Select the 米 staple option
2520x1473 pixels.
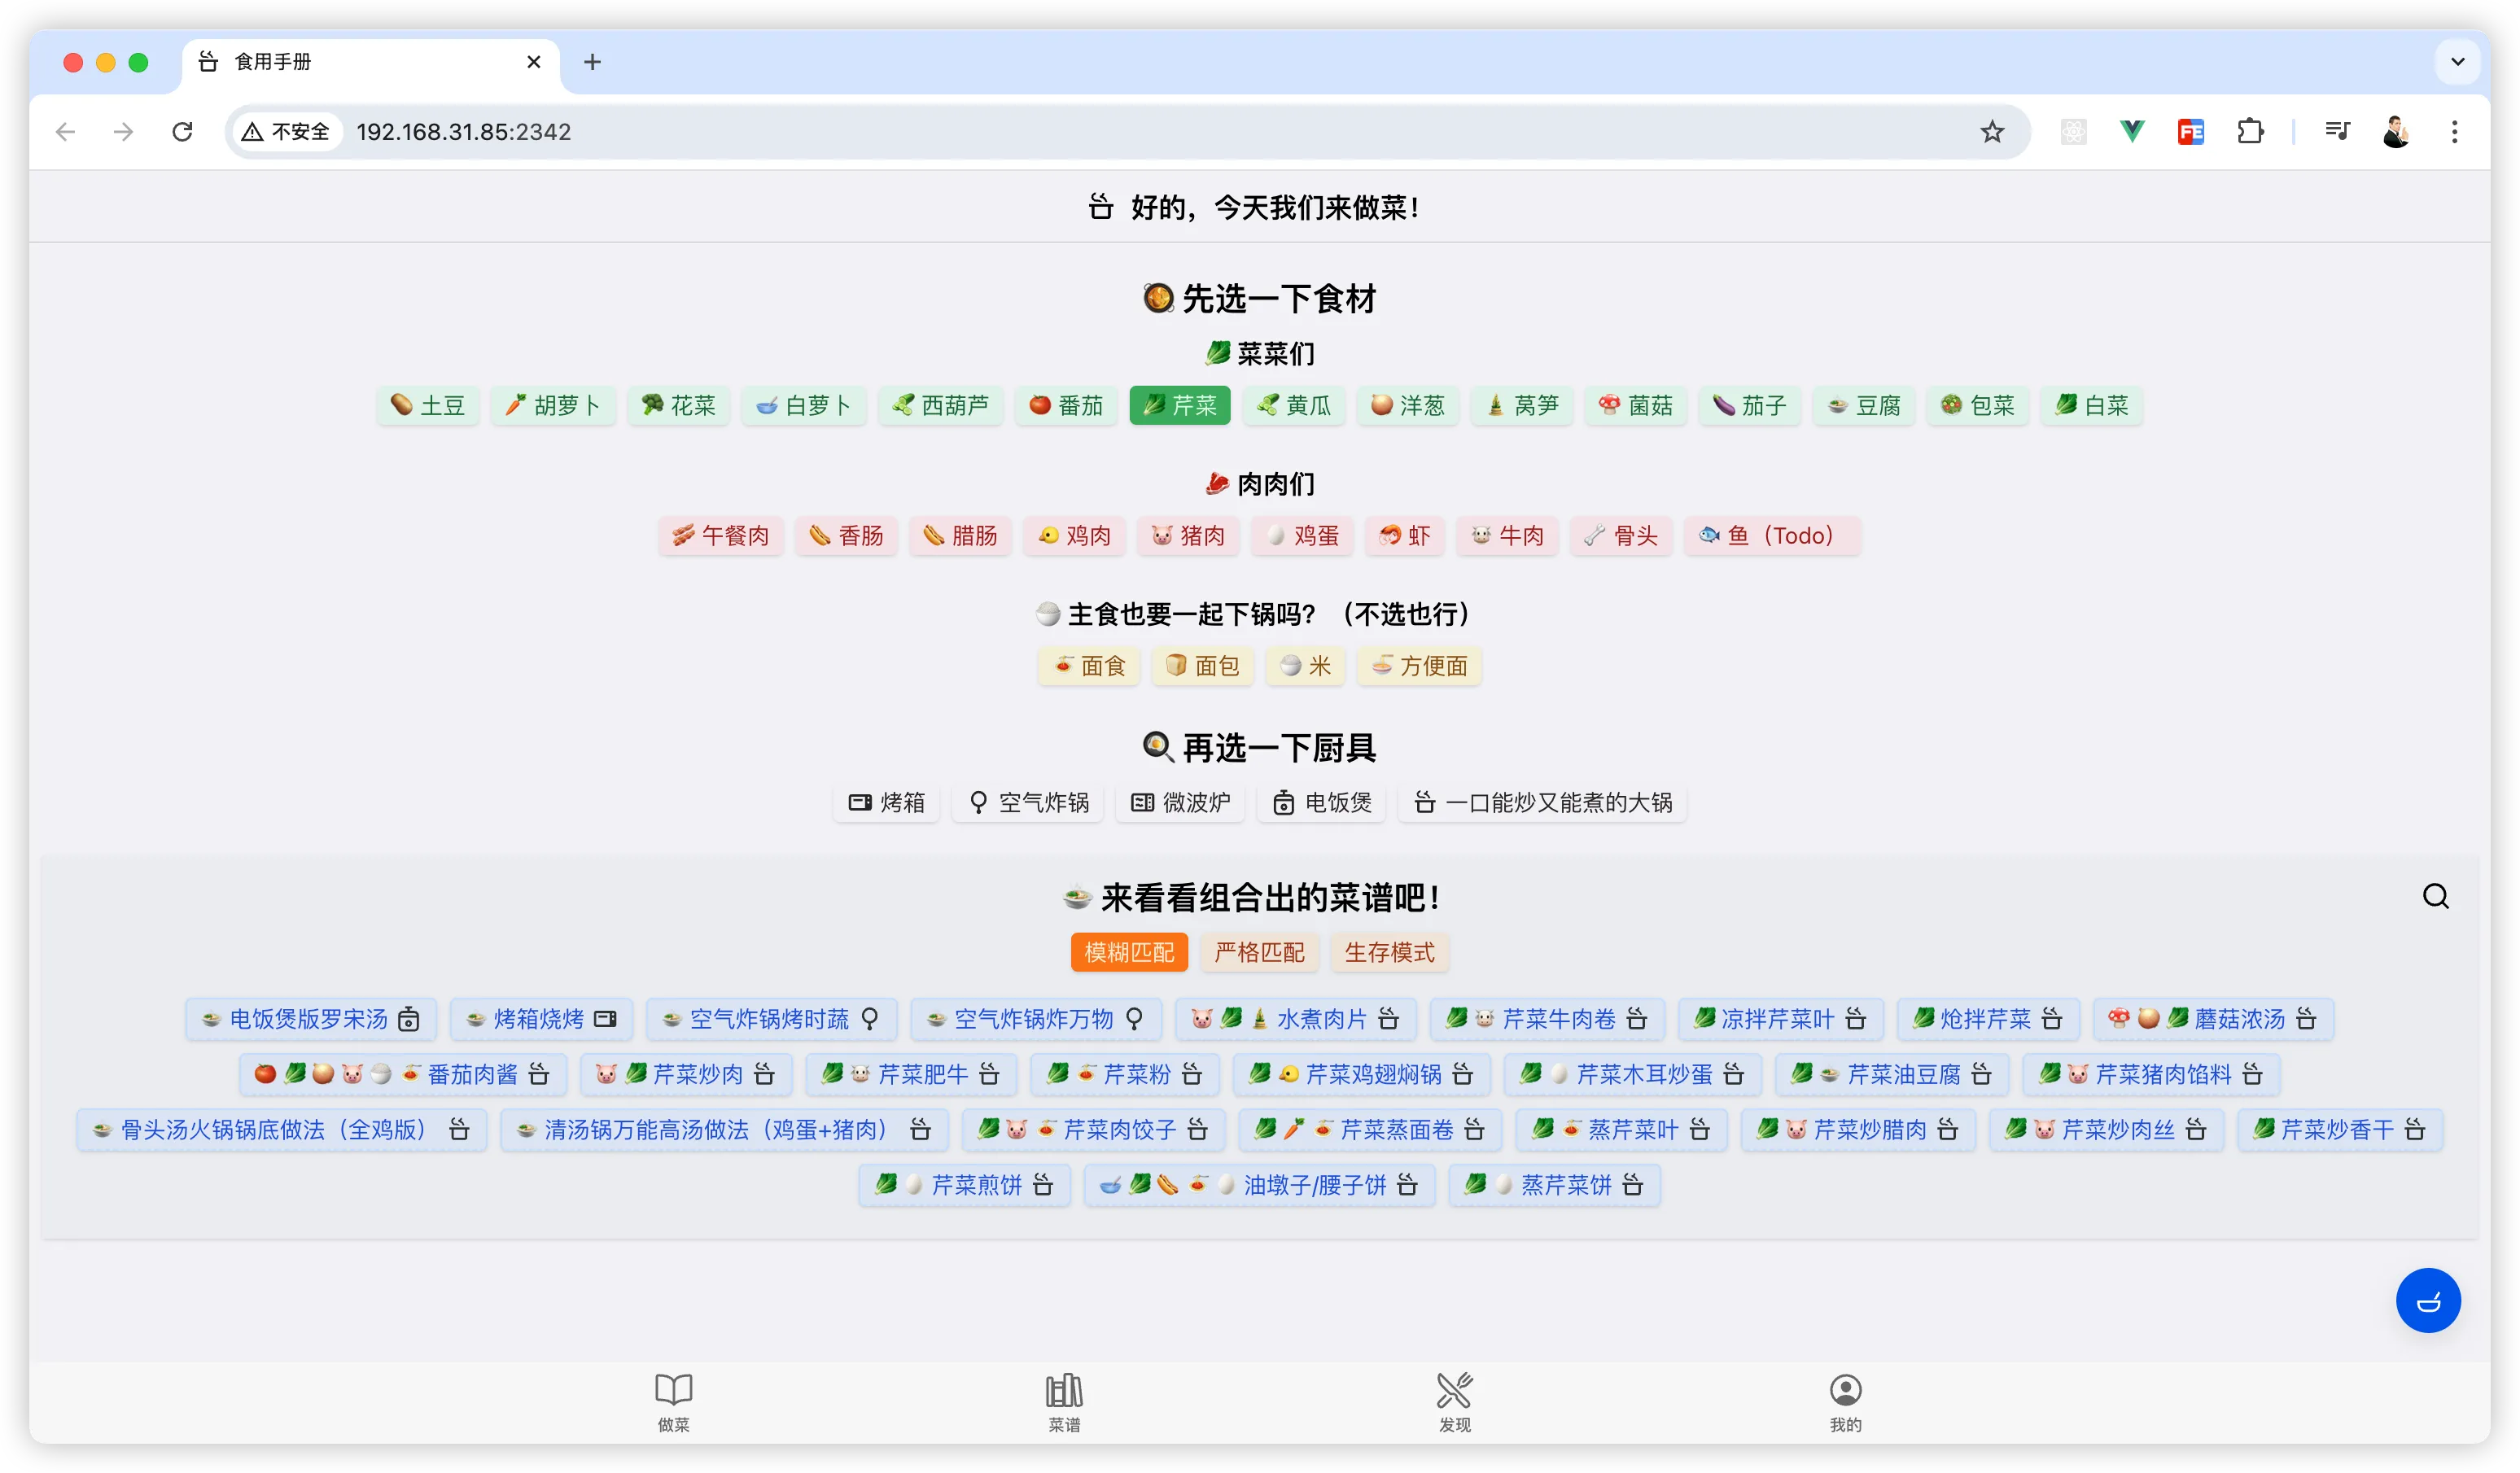1305,666
